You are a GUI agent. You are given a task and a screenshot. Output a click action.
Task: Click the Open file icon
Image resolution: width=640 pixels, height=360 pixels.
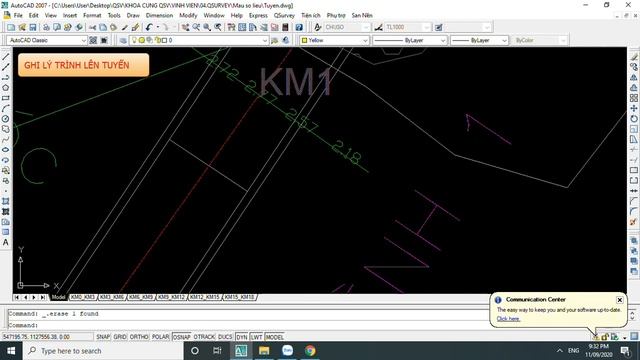tap(22, 27)
